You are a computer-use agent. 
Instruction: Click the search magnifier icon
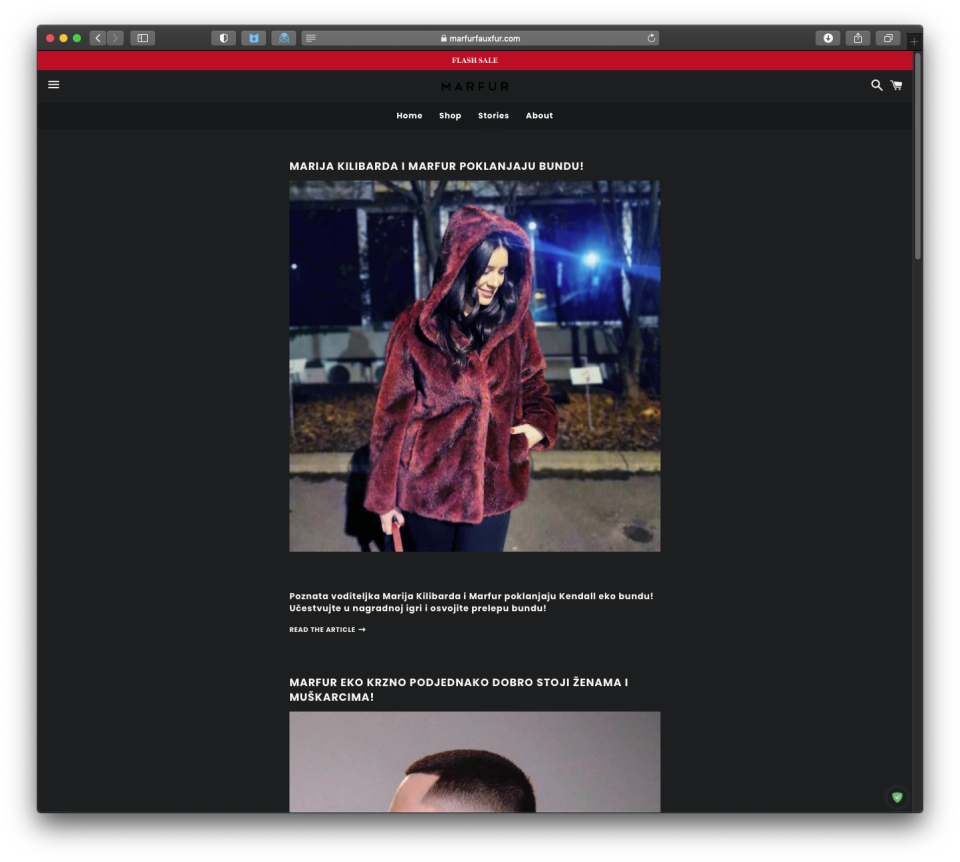coord(876,85)
